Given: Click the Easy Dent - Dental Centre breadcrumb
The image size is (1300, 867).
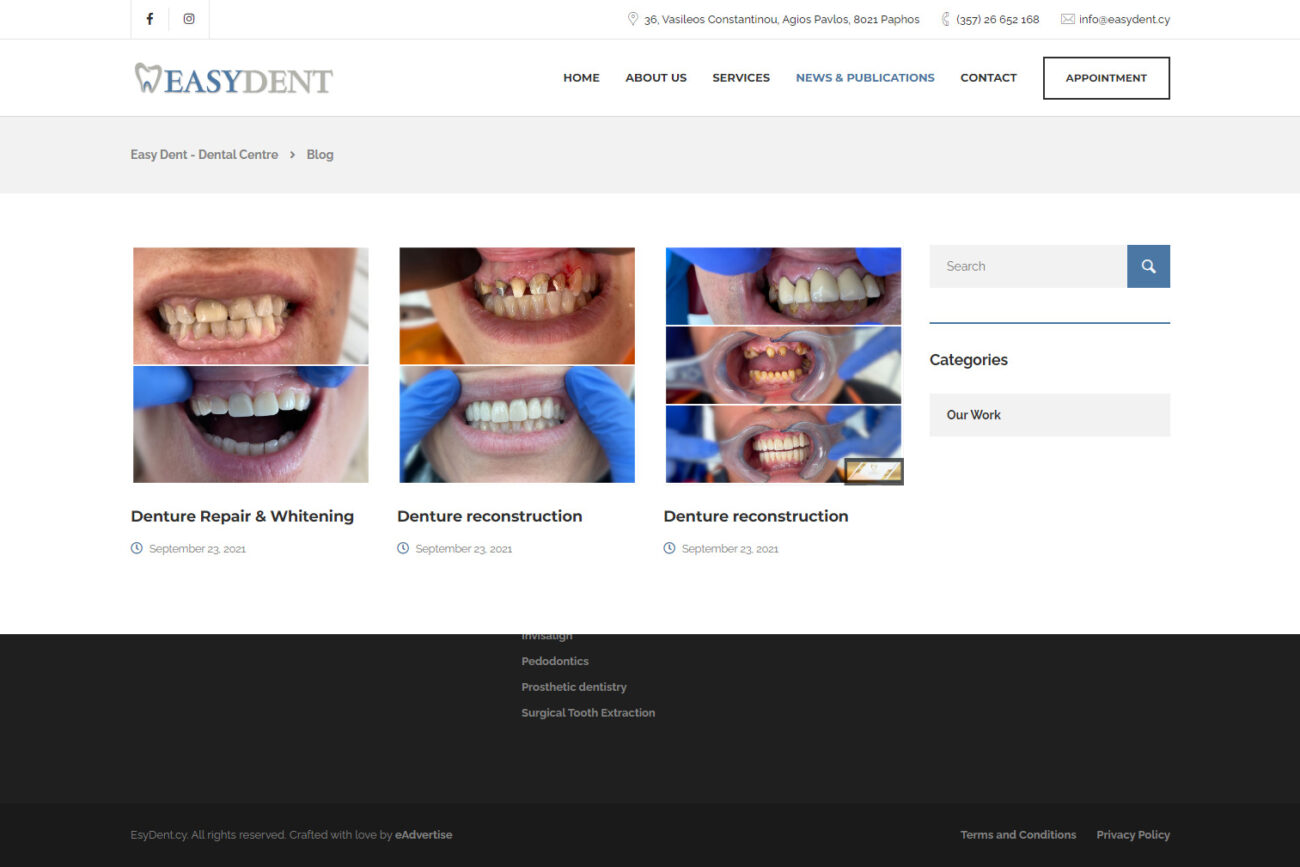Looking at the screenshot, I should click(204, 155).
